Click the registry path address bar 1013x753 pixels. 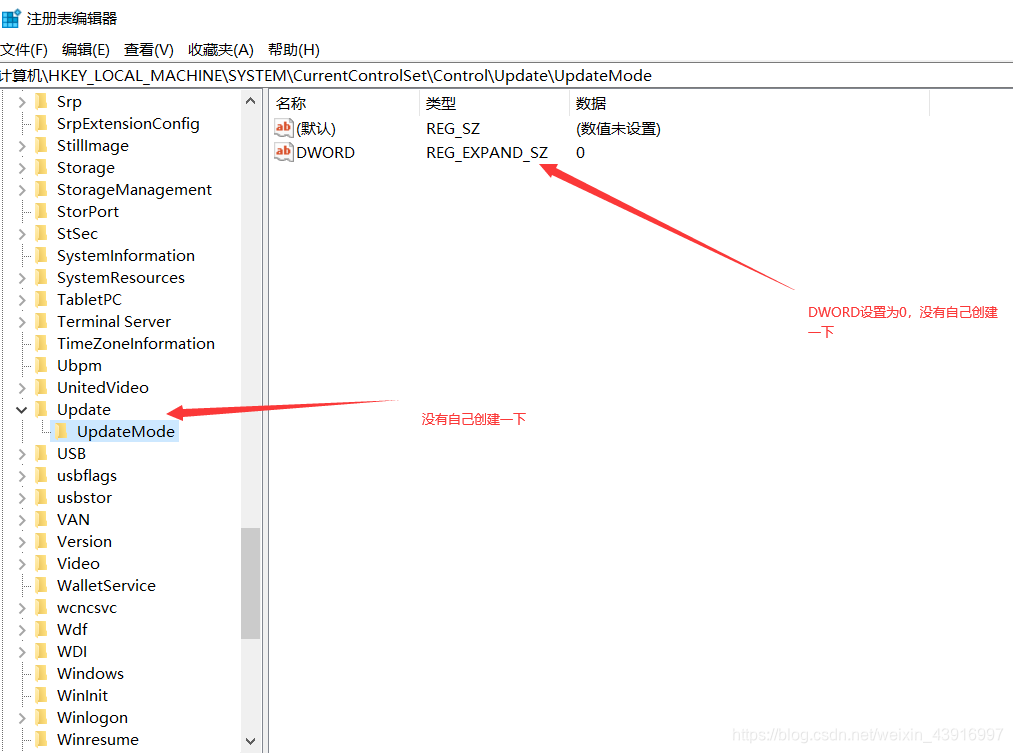pos(500,76)
